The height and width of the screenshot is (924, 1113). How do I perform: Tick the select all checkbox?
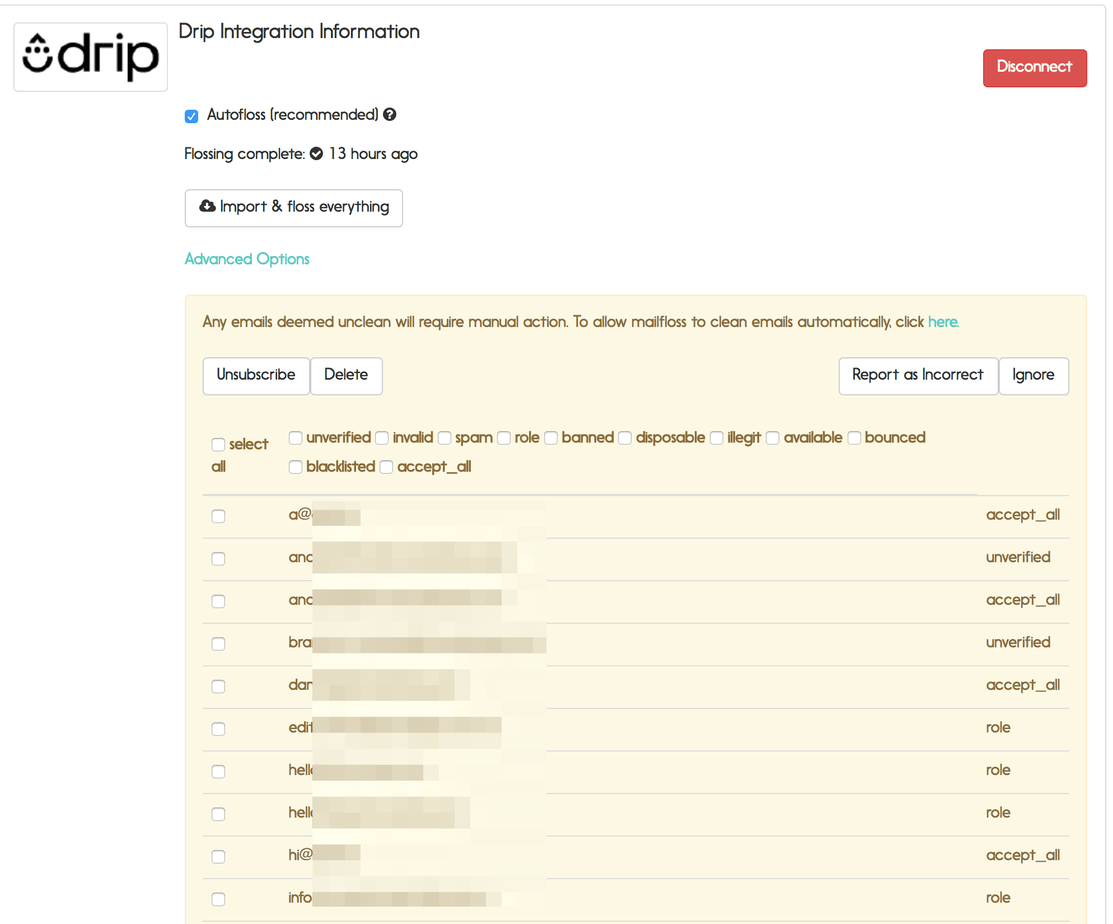[x=218, y=444]
